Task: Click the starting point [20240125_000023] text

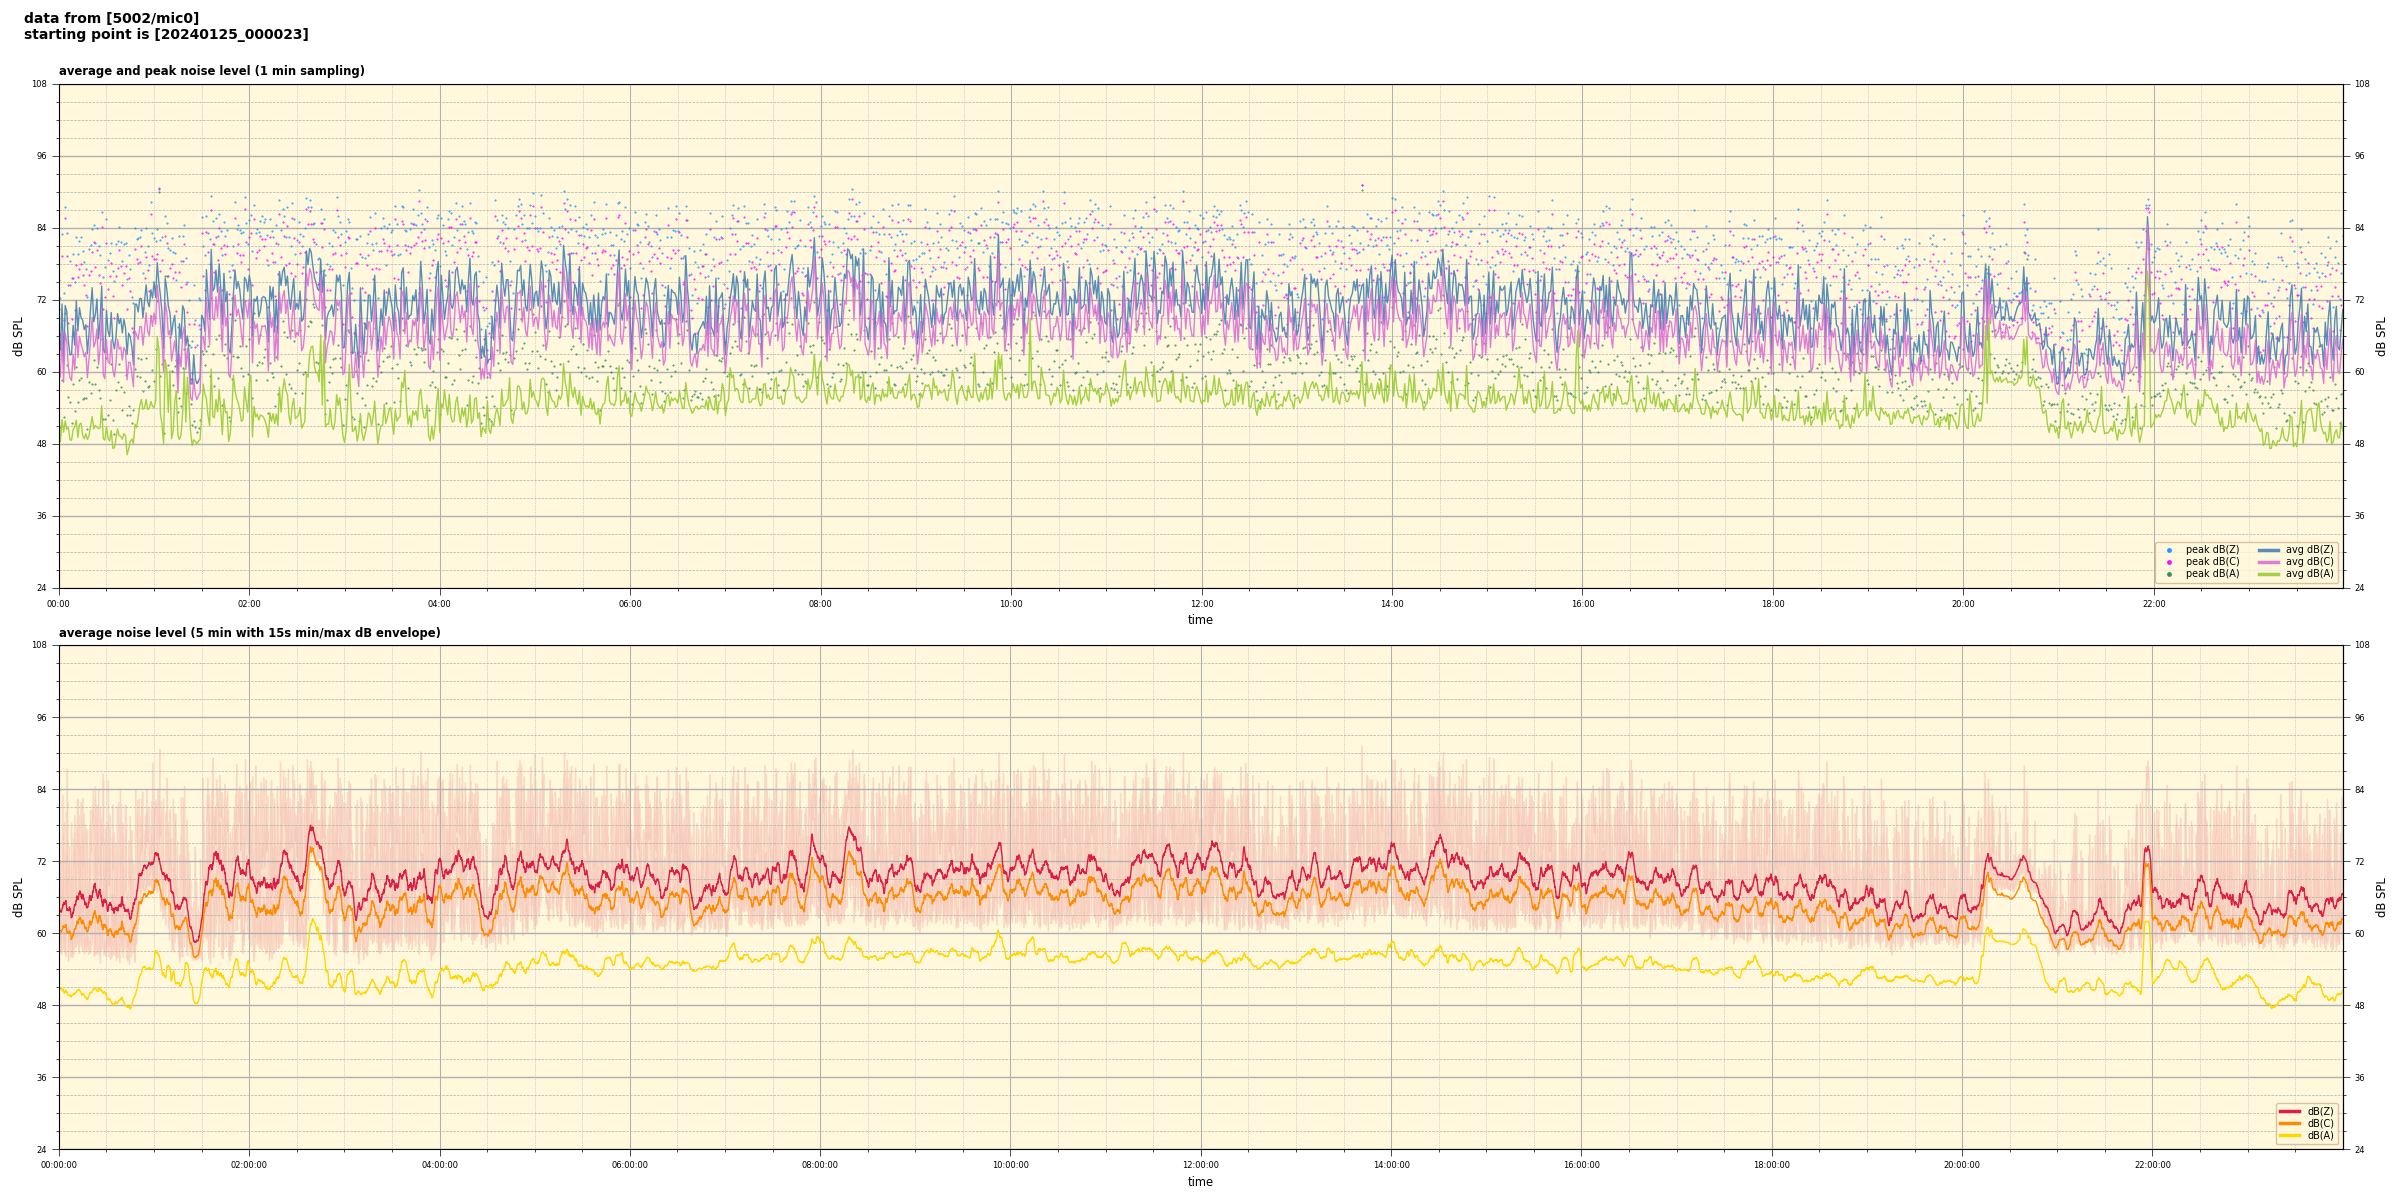Action: [x=166, y=35]
